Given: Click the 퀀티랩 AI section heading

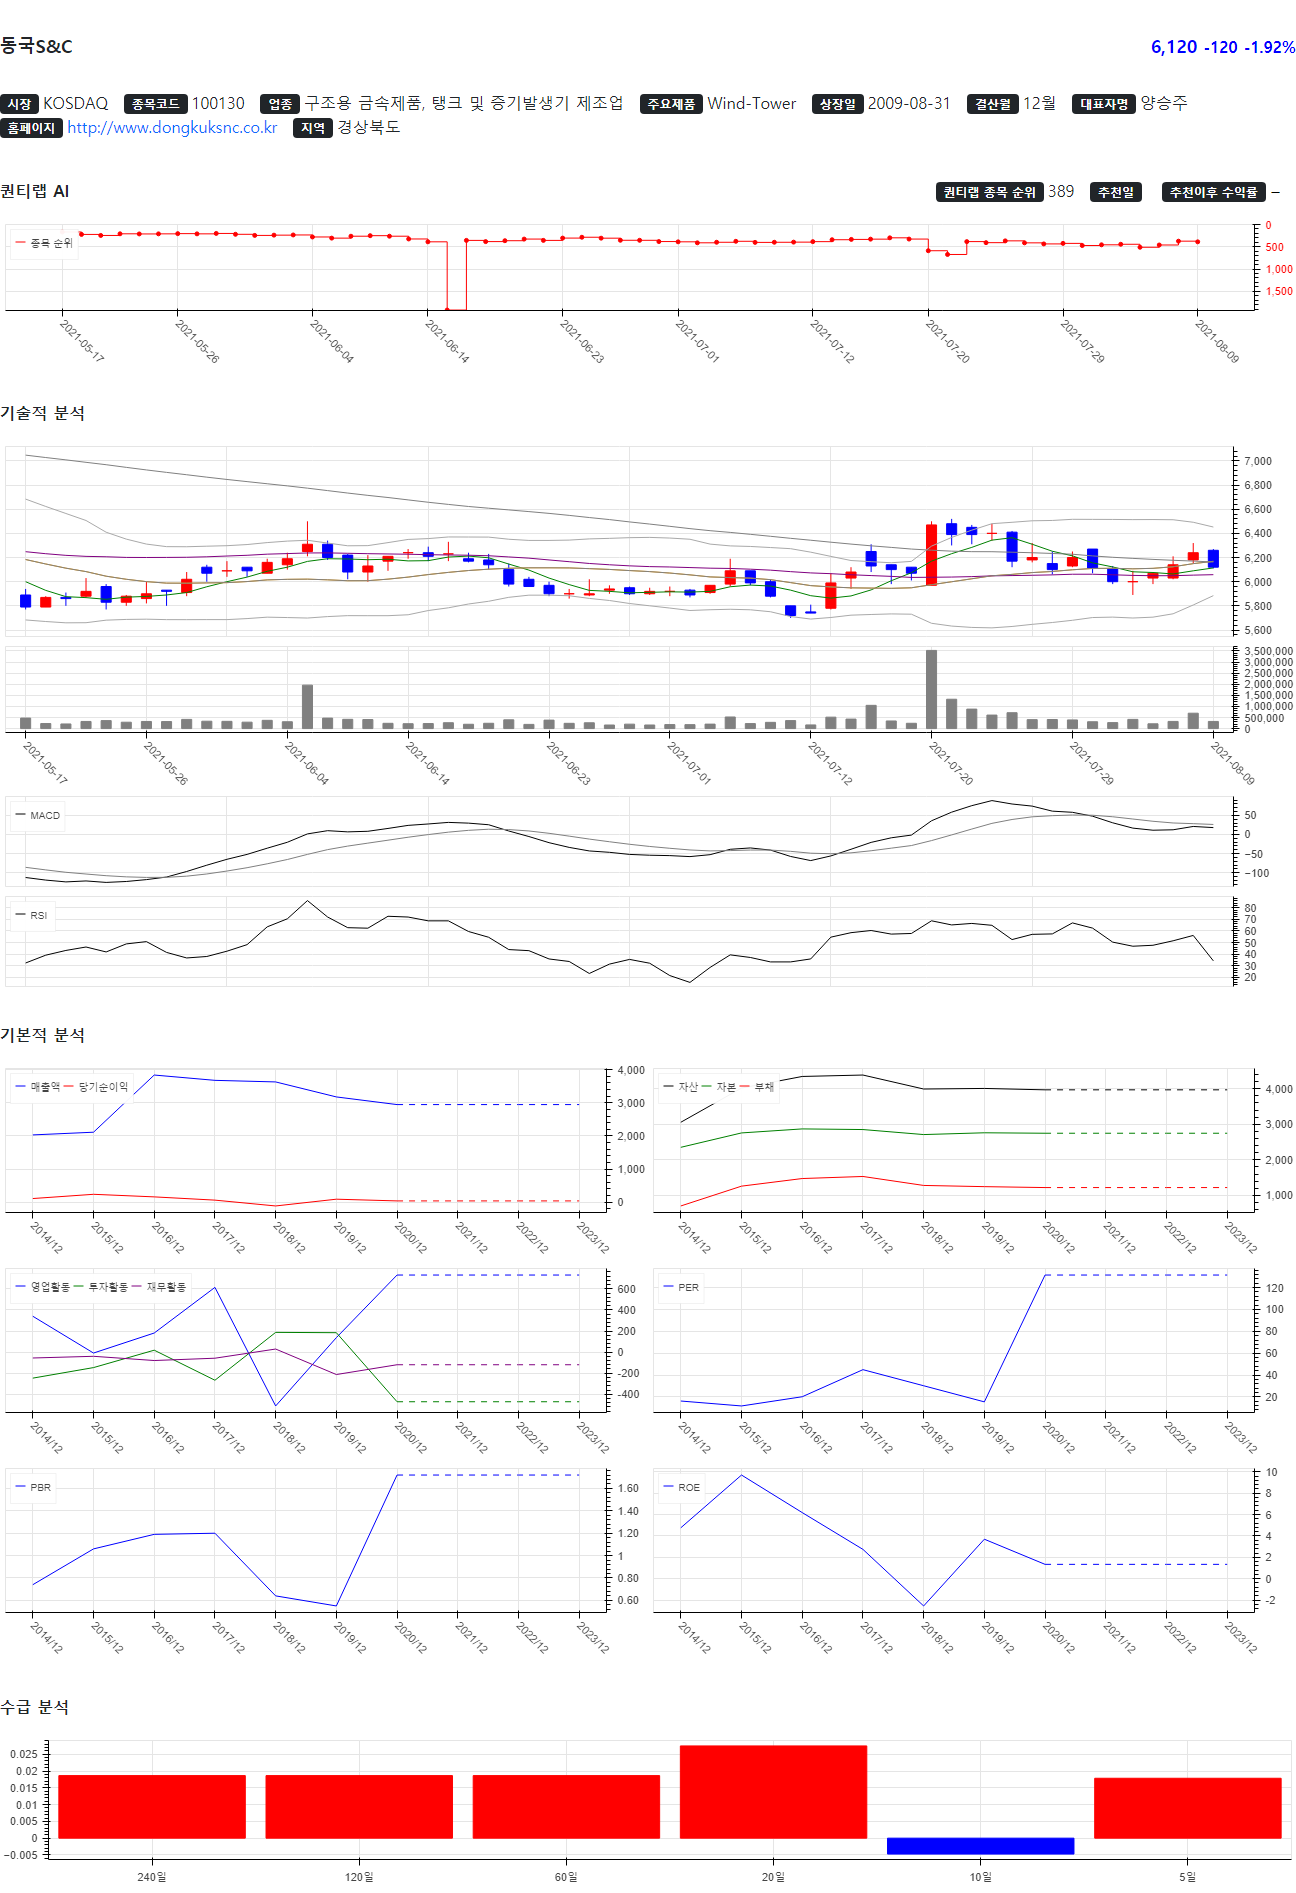Looking at the screenshot, I should [x=35, y=191].
